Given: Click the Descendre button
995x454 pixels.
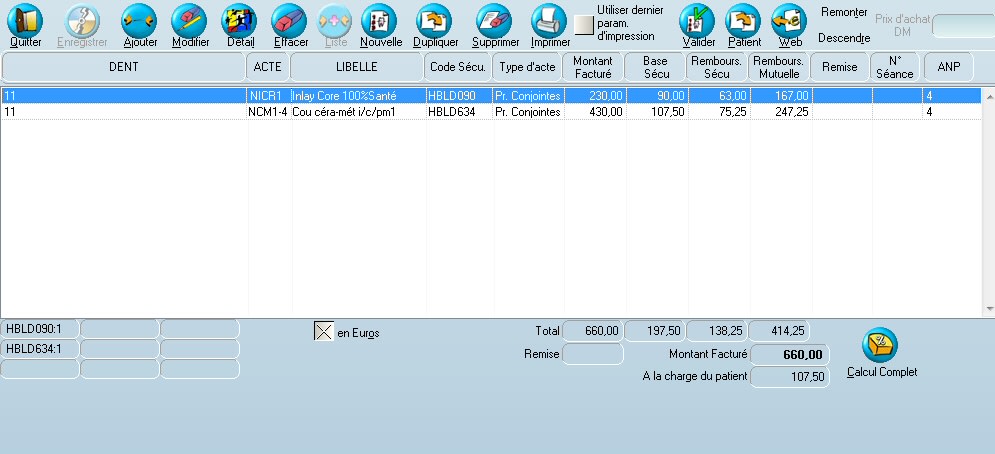Looking at the screenshot, I should [842, 38].
